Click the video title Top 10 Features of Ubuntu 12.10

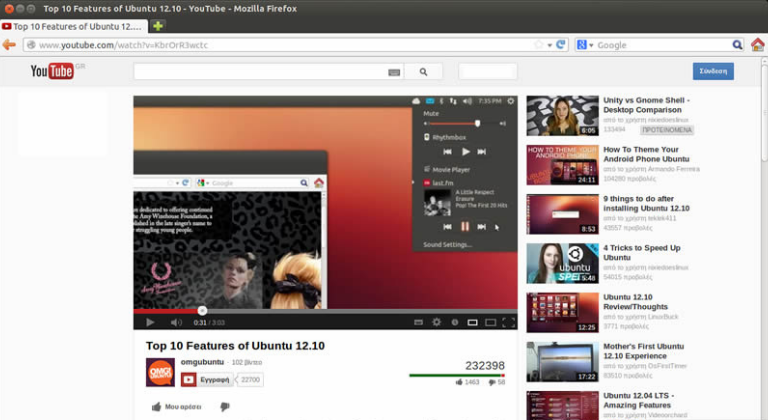pyautogui.click(x=235, y=346)
